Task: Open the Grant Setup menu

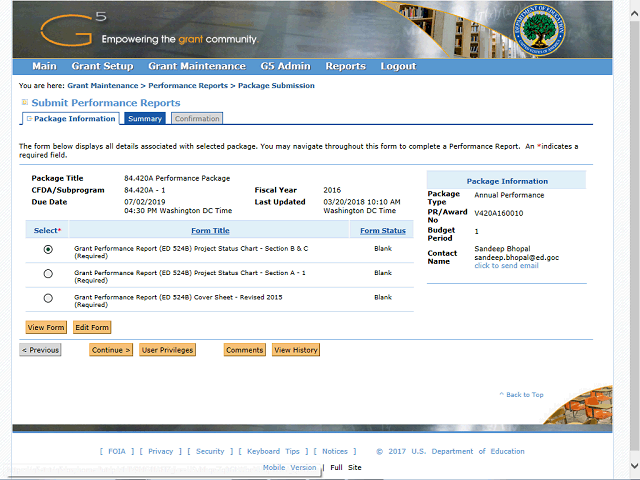Action: [102, 66]
